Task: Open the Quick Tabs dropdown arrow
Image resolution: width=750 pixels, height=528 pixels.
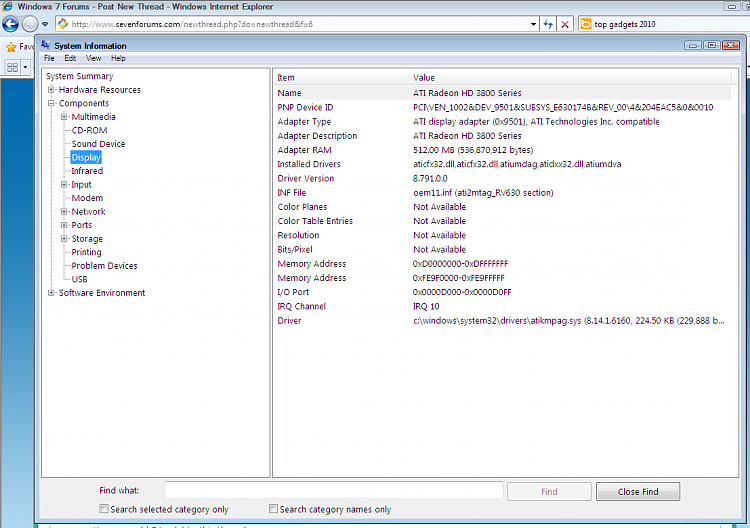Action: [25, 67]
